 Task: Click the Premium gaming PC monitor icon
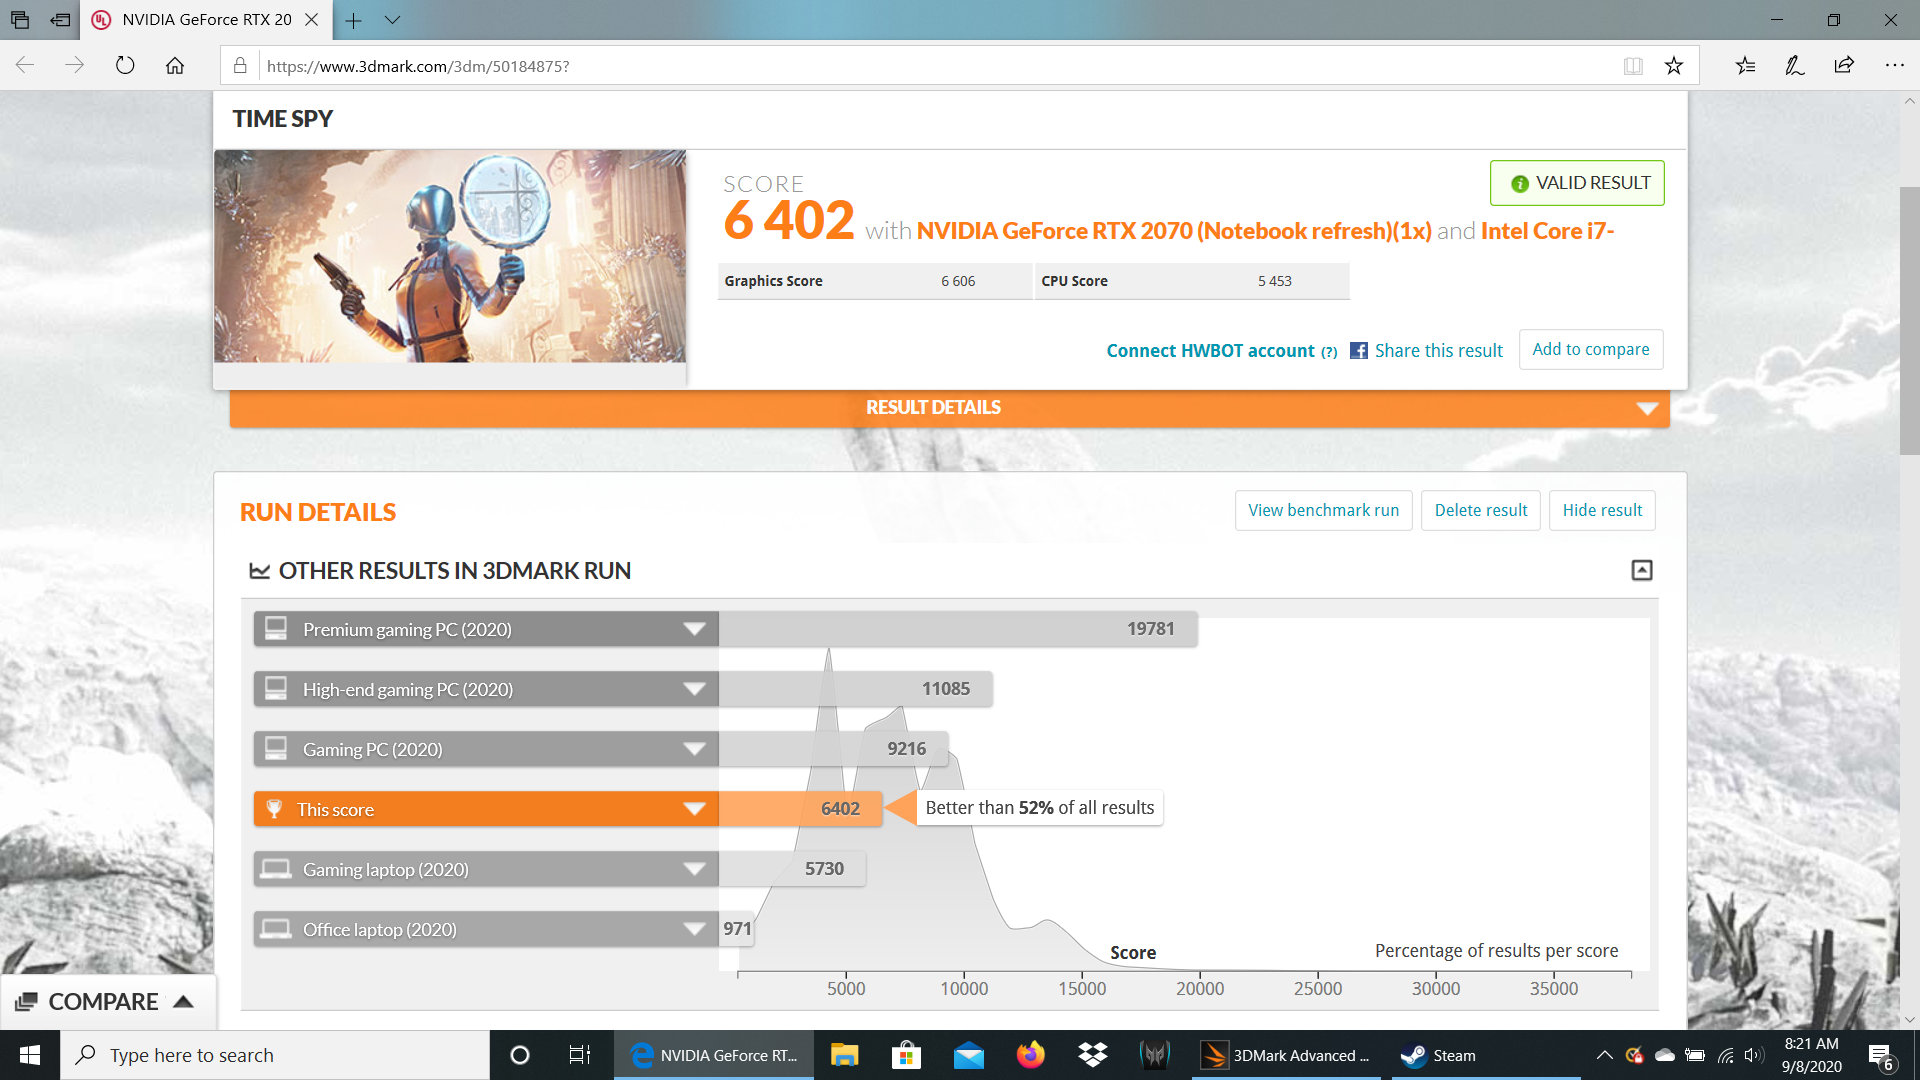(276, 629)
